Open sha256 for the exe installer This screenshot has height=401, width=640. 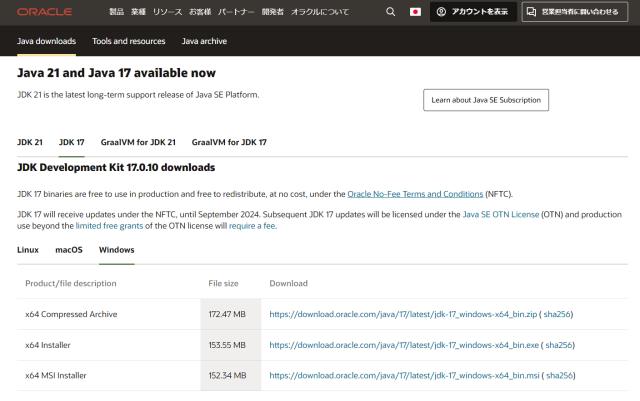pyautogui.click(x=559, y=345)
